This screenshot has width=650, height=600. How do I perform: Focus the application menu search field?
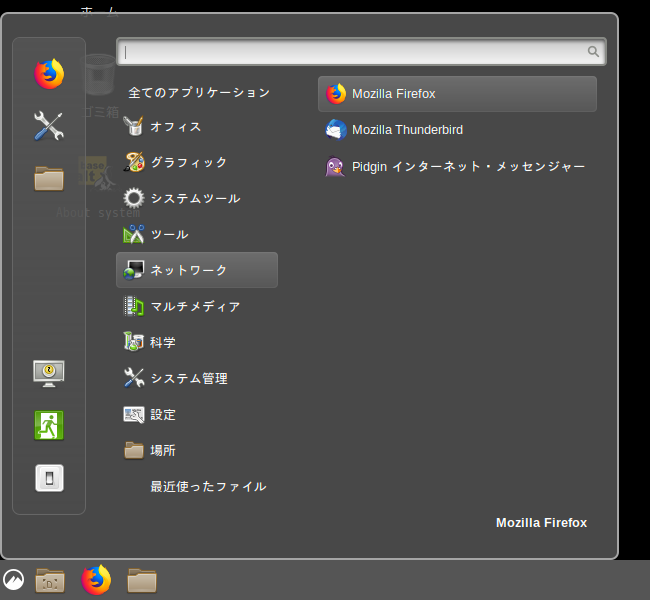coord(361,51)
